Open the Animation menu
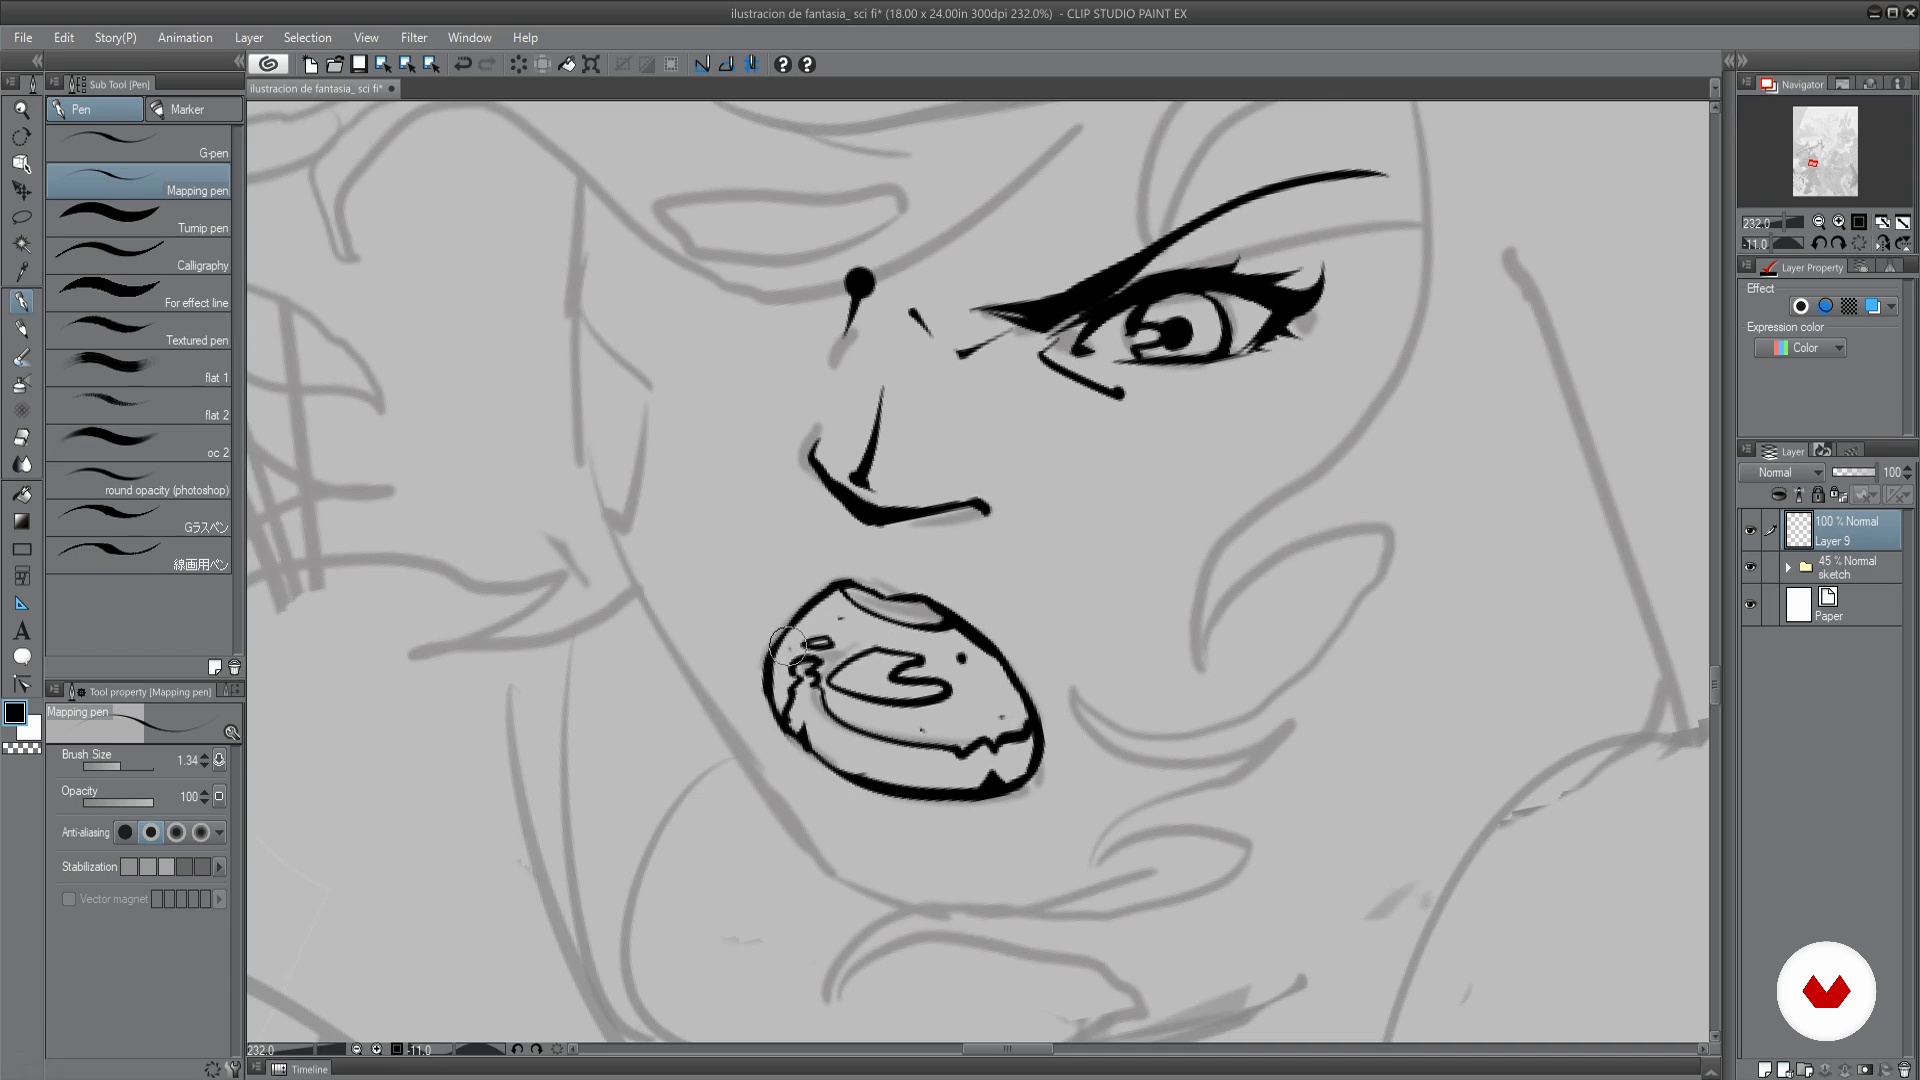Viewport: 1920px width, 1080px height. pos(185,37)
